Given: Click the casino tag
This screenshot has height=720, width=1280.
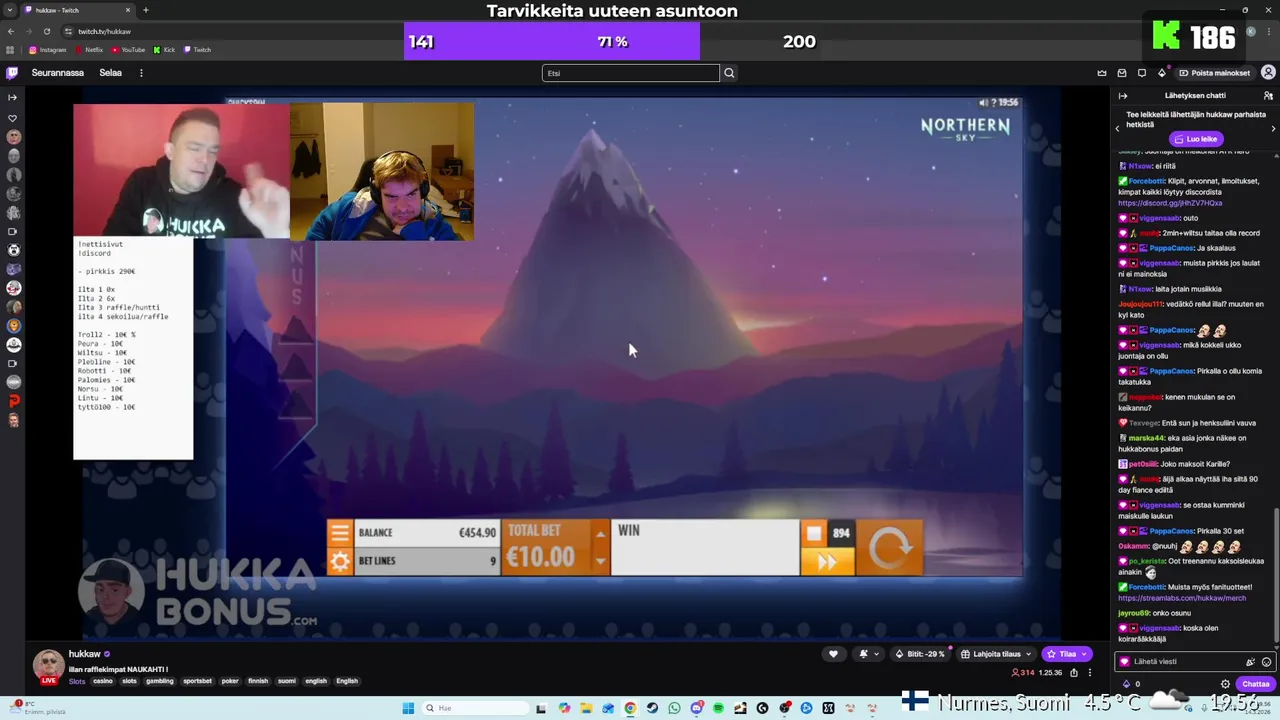Looking at the screenshot, I should 103,681.
